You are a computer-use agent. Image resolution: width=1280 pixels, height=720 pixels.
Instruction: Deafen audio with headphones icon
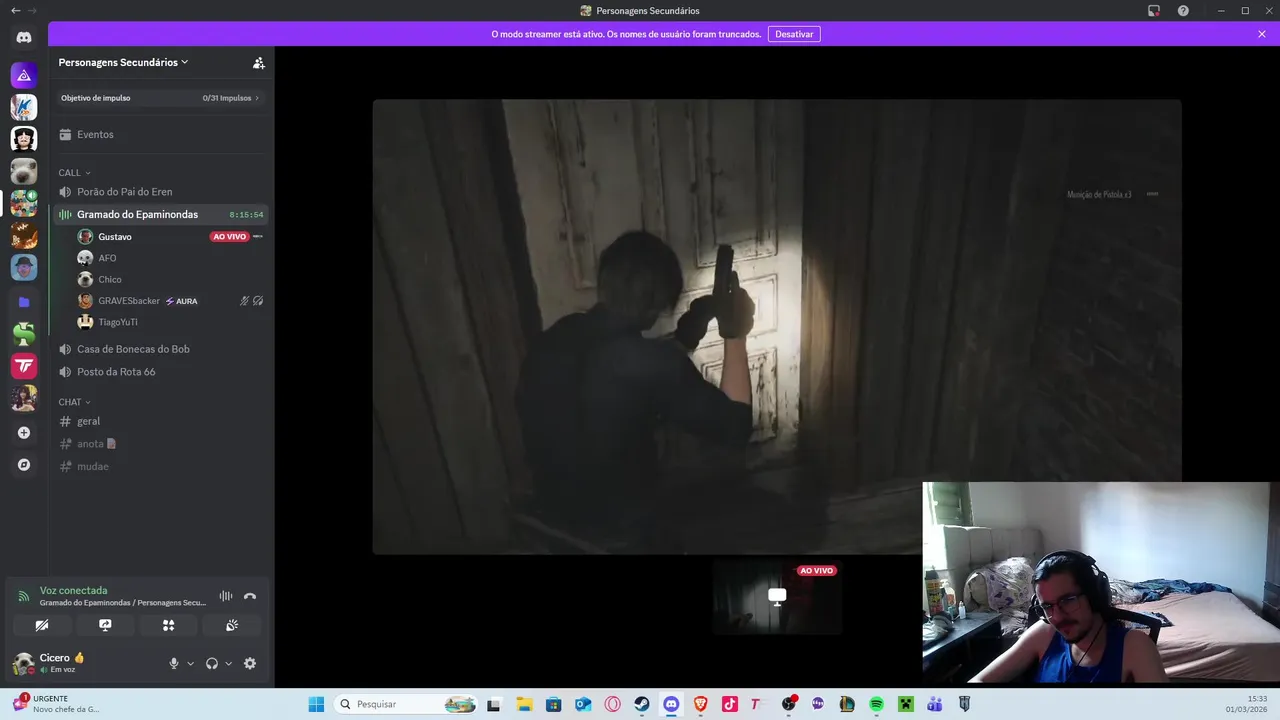pyautogui.click(x=212, y=663)
